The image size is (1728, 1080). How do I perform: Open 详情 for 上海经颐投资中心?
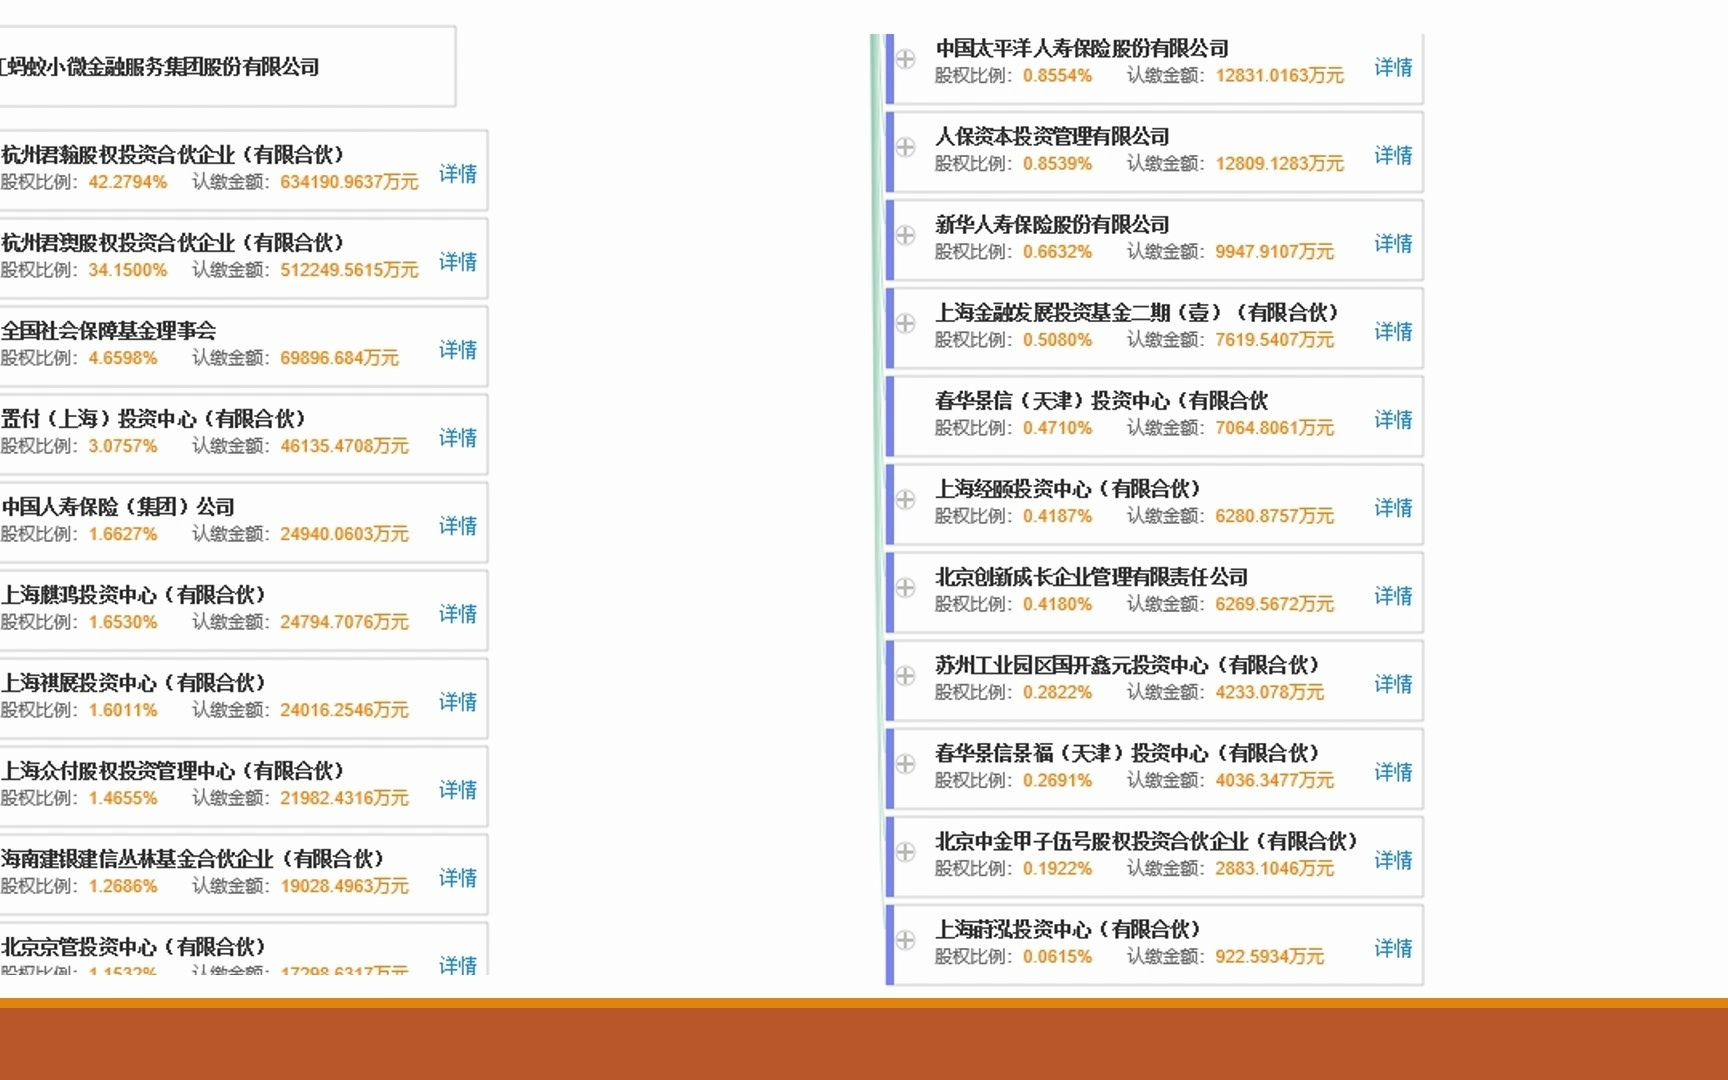tap(1393, 507)
